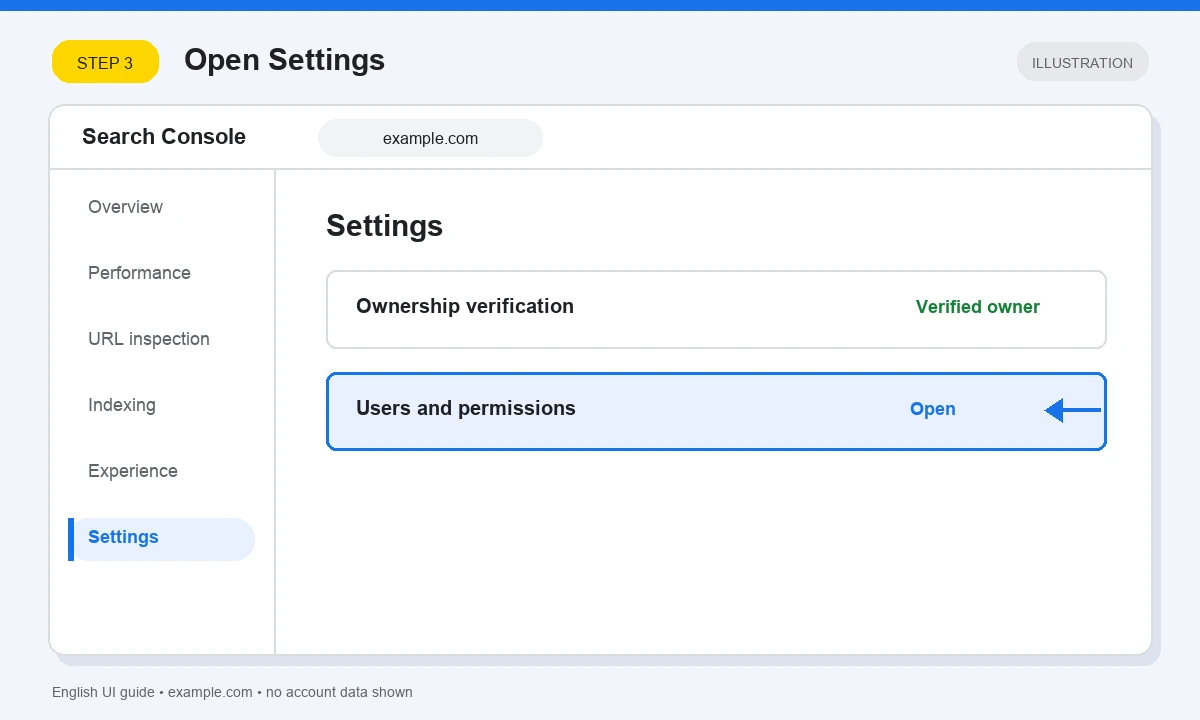Select the Settings sidebar item
The image size is (1200, 720).
[x=162, y=539]
